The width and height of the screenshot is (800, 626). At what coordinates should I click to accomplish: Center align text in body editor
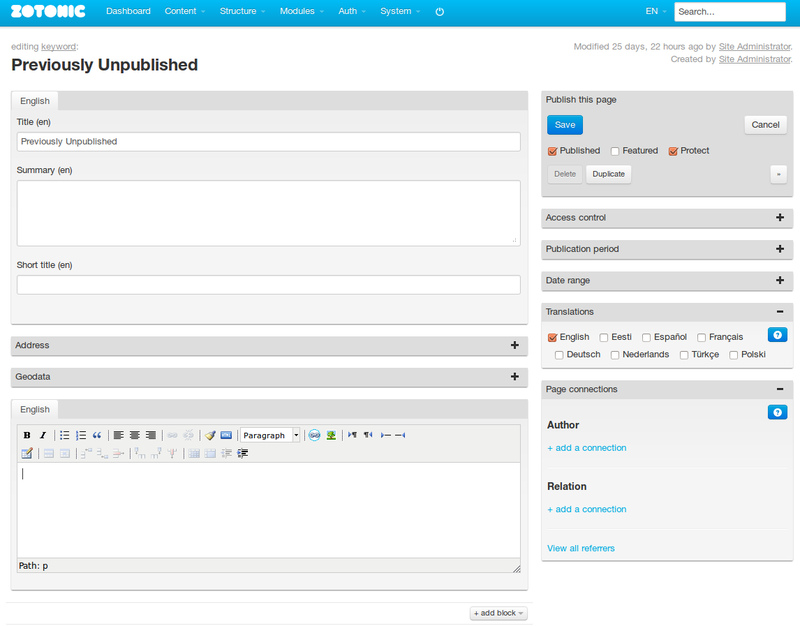point(135,435)
